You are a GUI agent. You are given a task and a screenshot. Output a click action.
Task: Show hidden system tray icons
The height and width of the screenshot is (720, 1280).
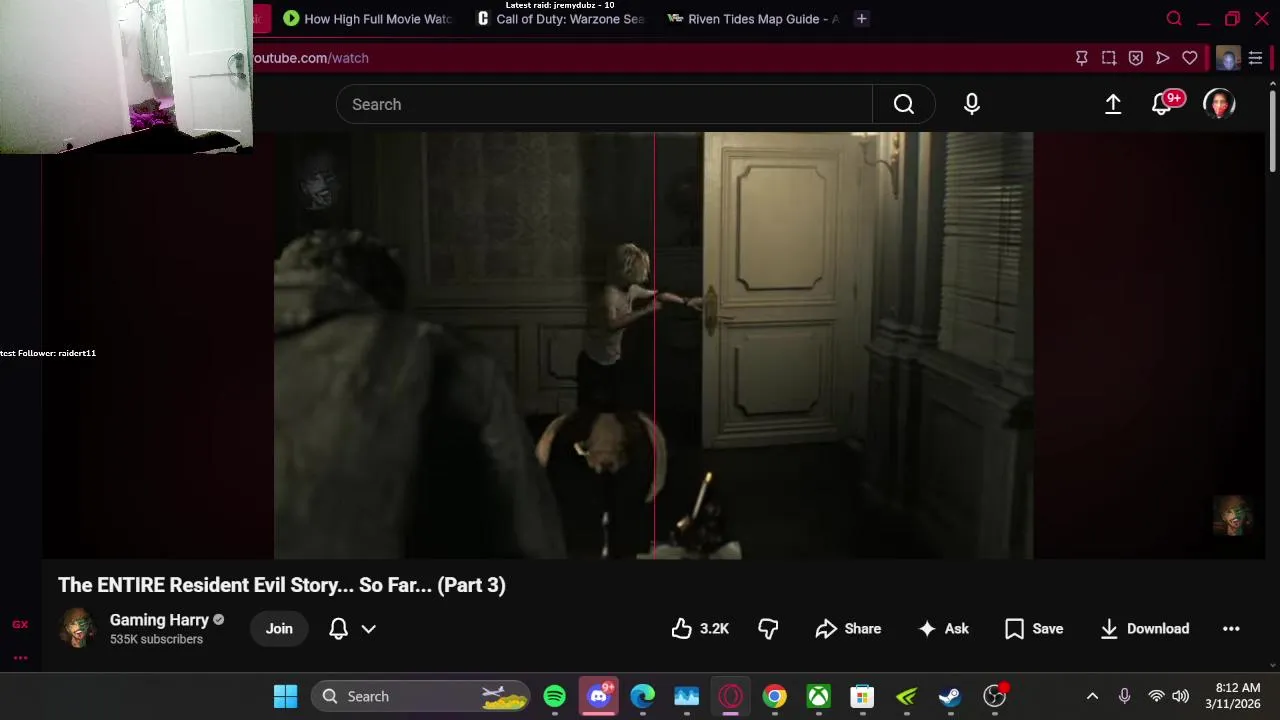click(1092, 696)
